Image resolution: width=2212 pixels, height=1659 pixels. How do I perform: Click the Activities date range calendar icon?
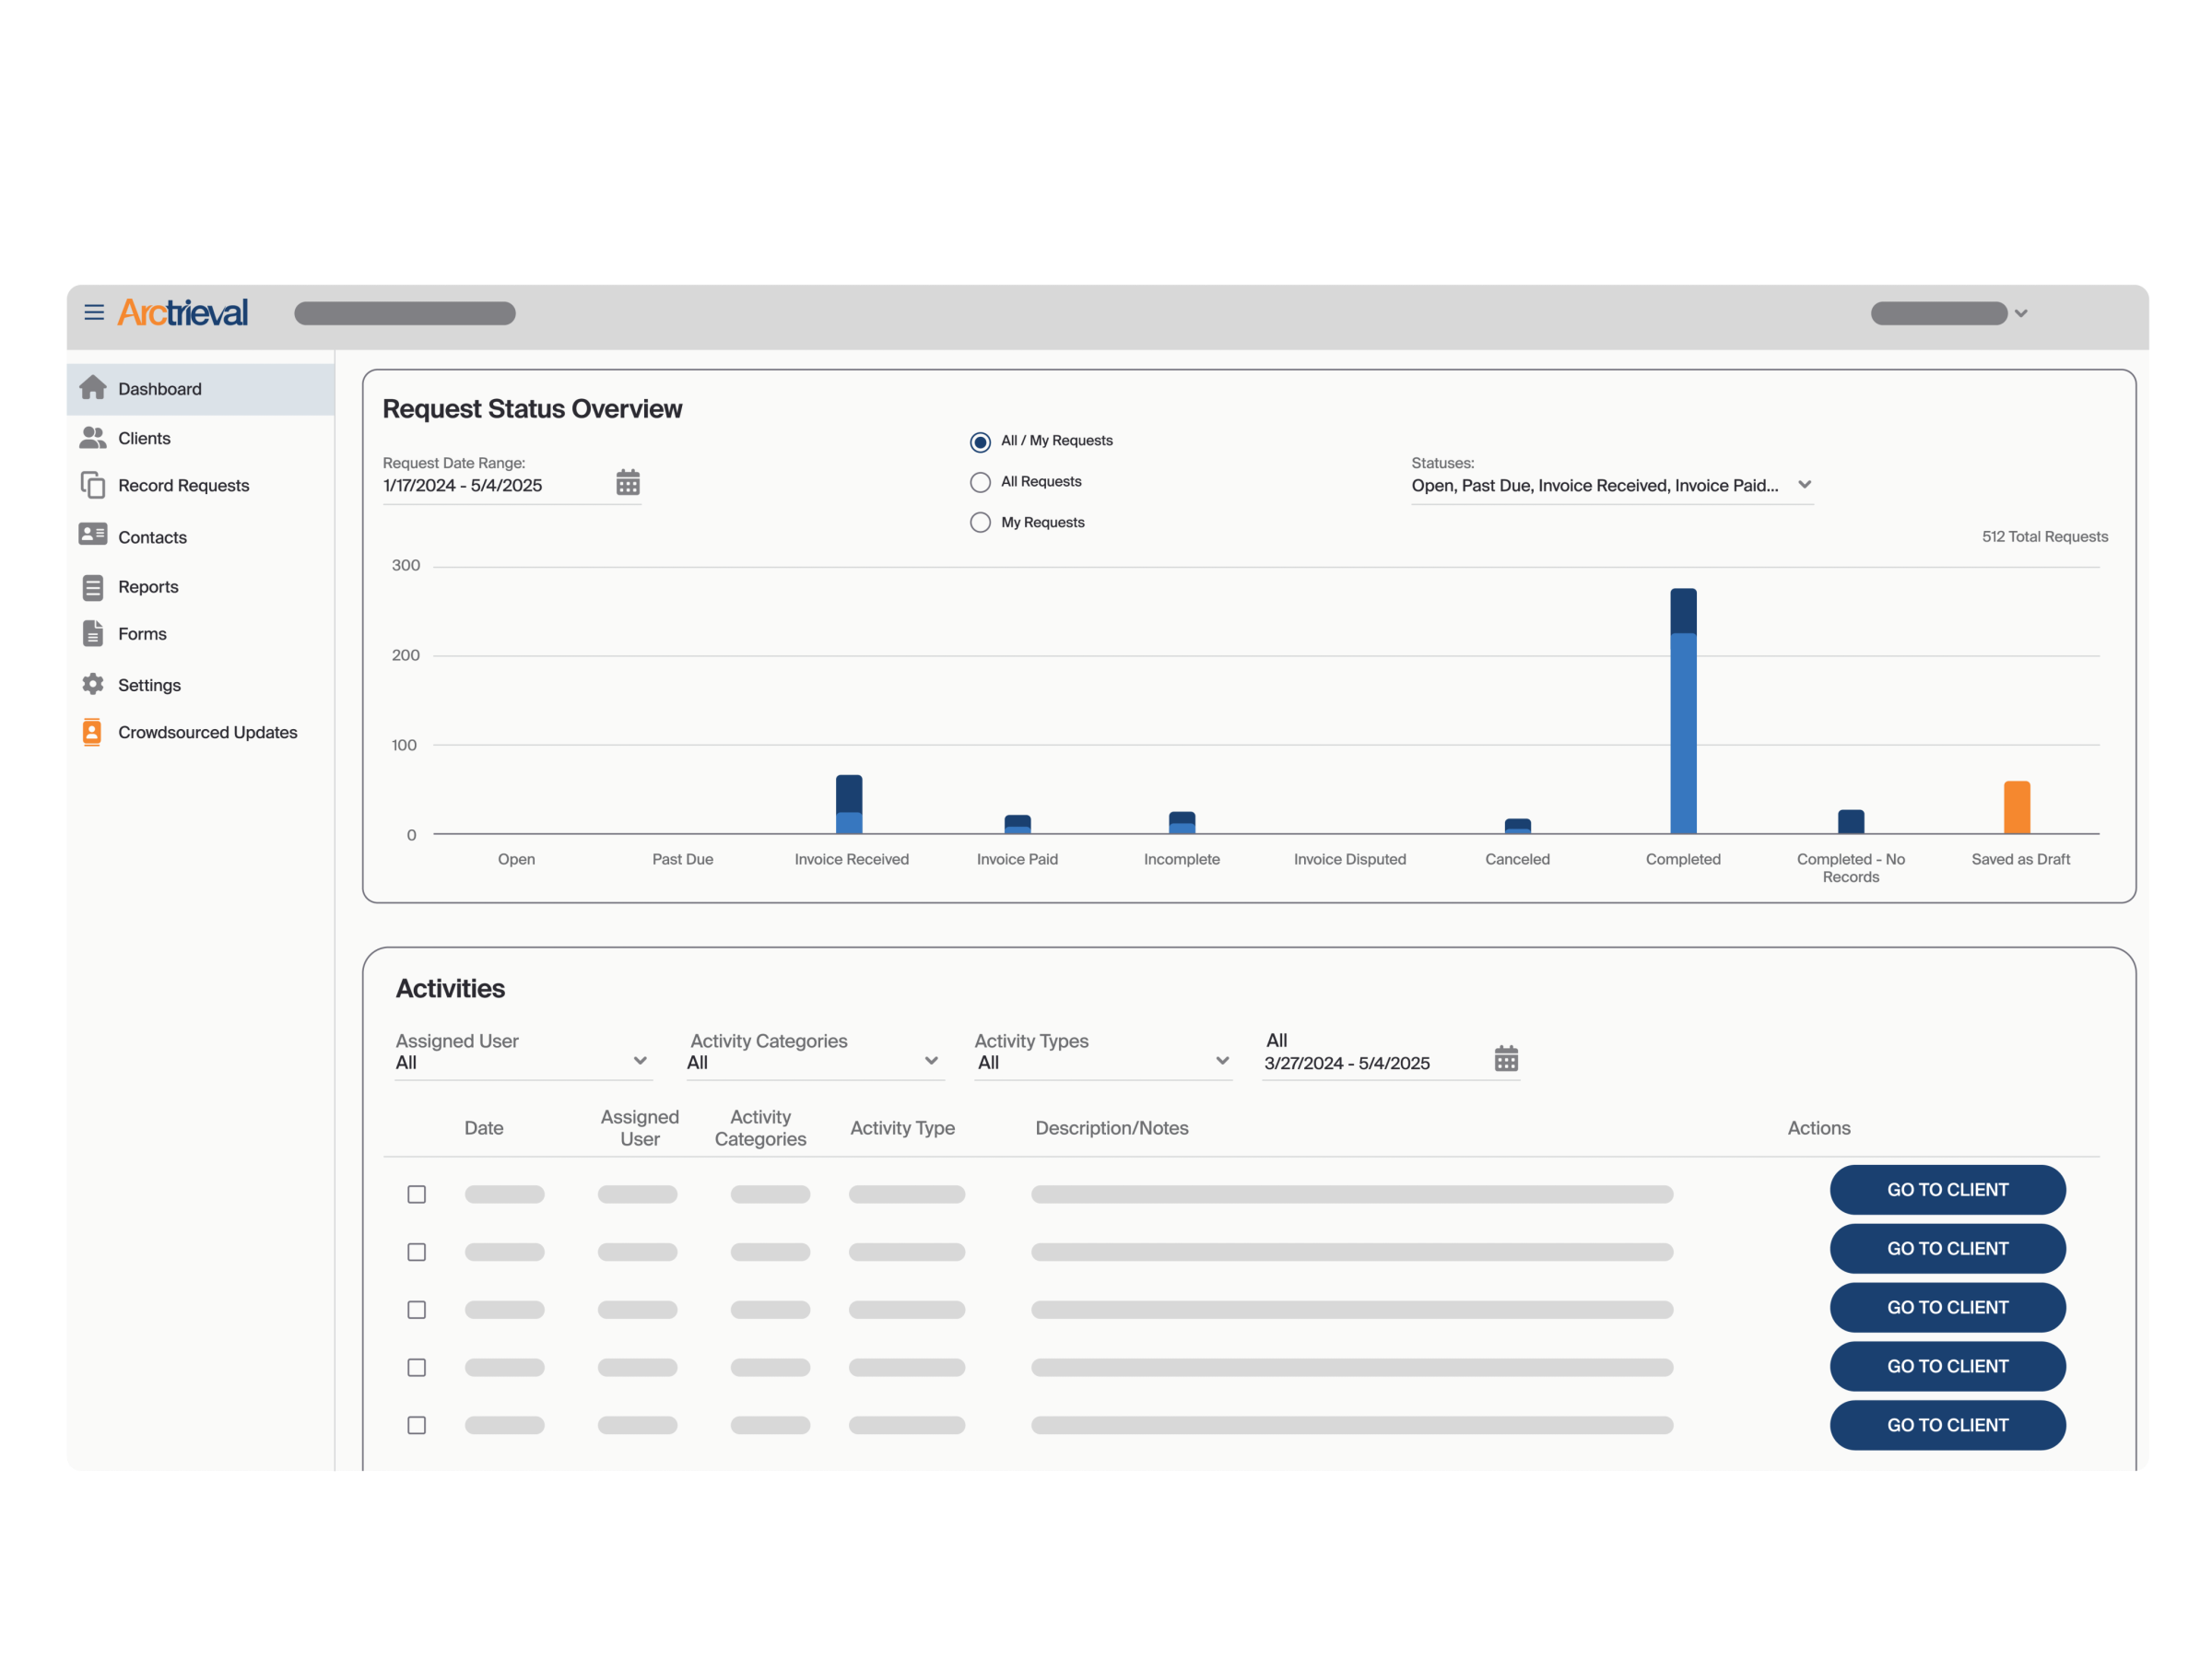pos(1506,1057)
